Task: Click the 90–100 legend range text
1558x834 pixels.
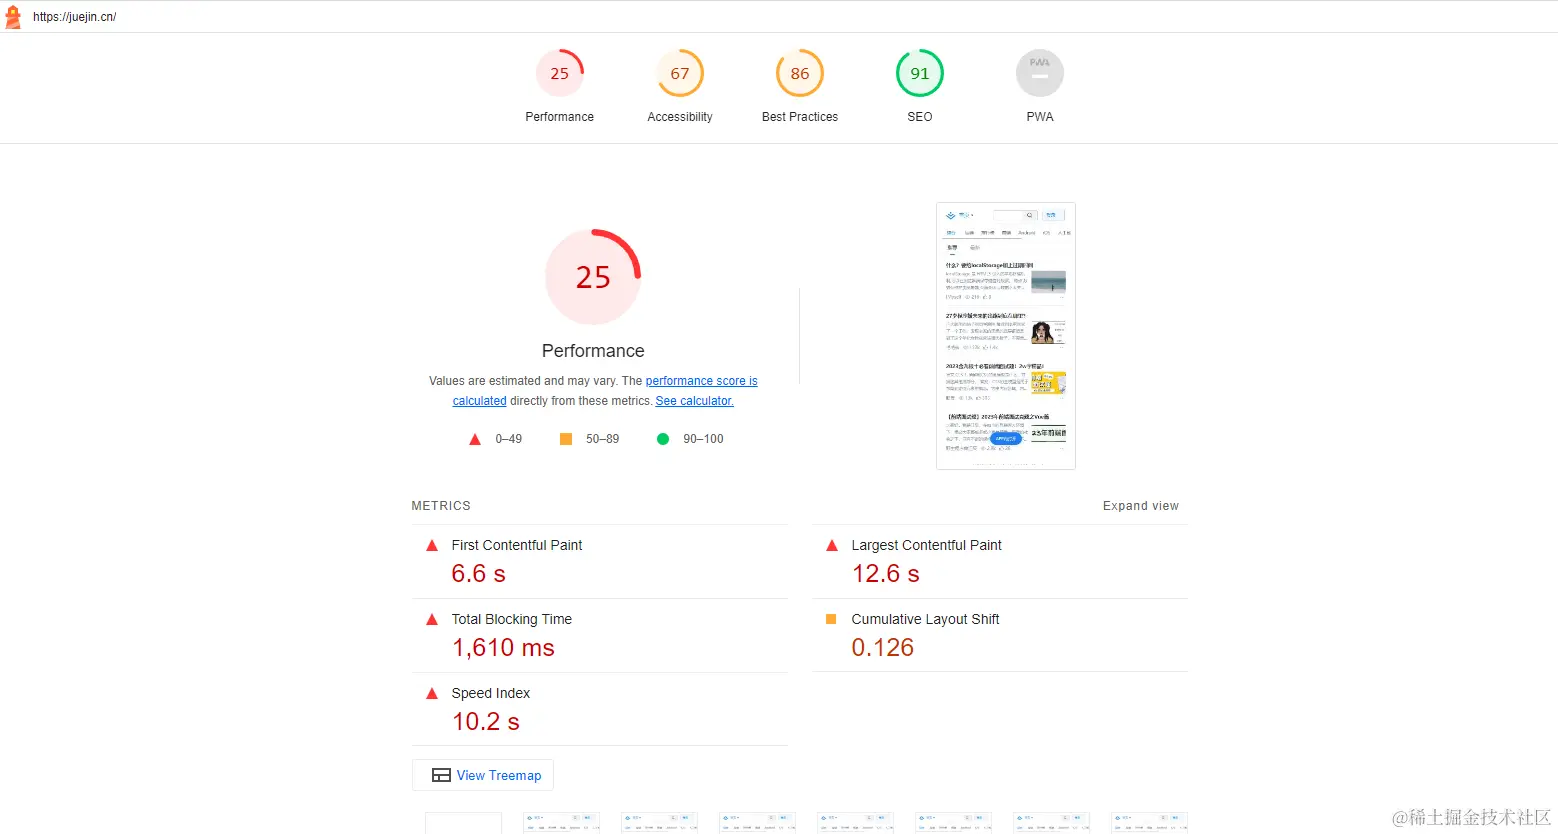Action: [704, 439]
